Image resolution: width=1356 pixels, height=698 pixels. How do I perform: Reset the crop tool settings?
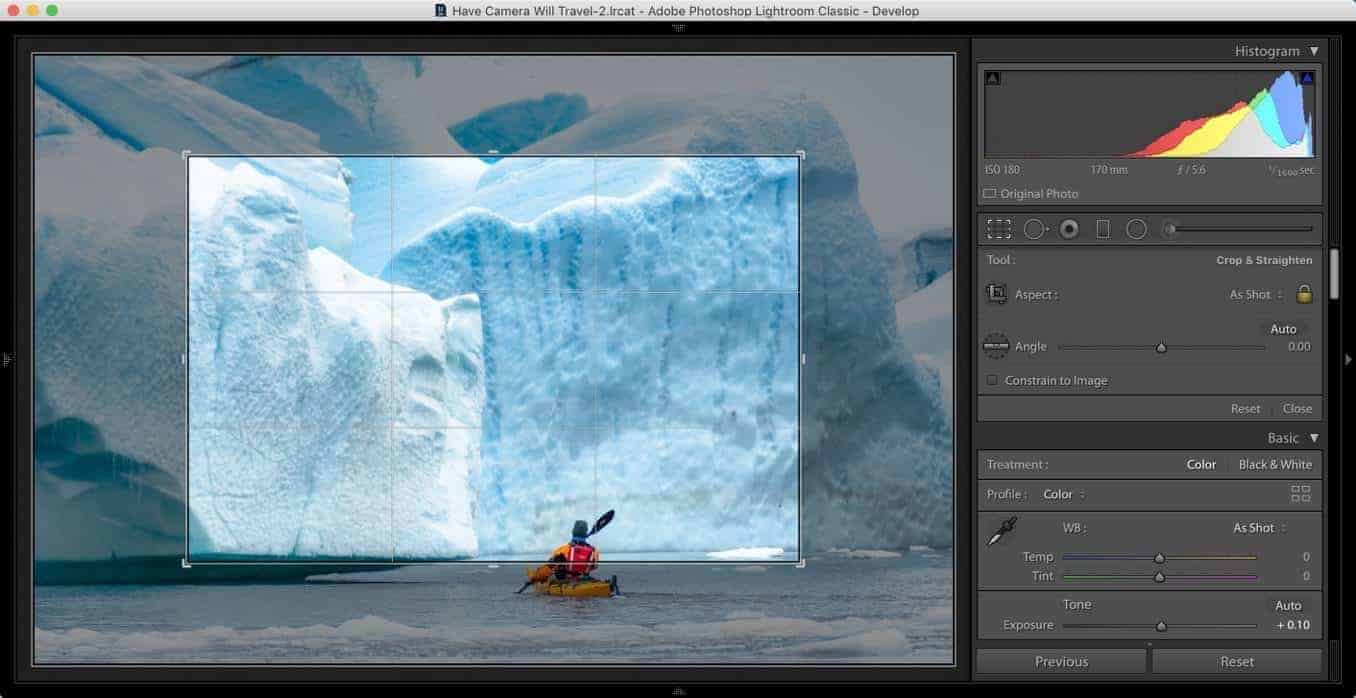click(1245, 408)
